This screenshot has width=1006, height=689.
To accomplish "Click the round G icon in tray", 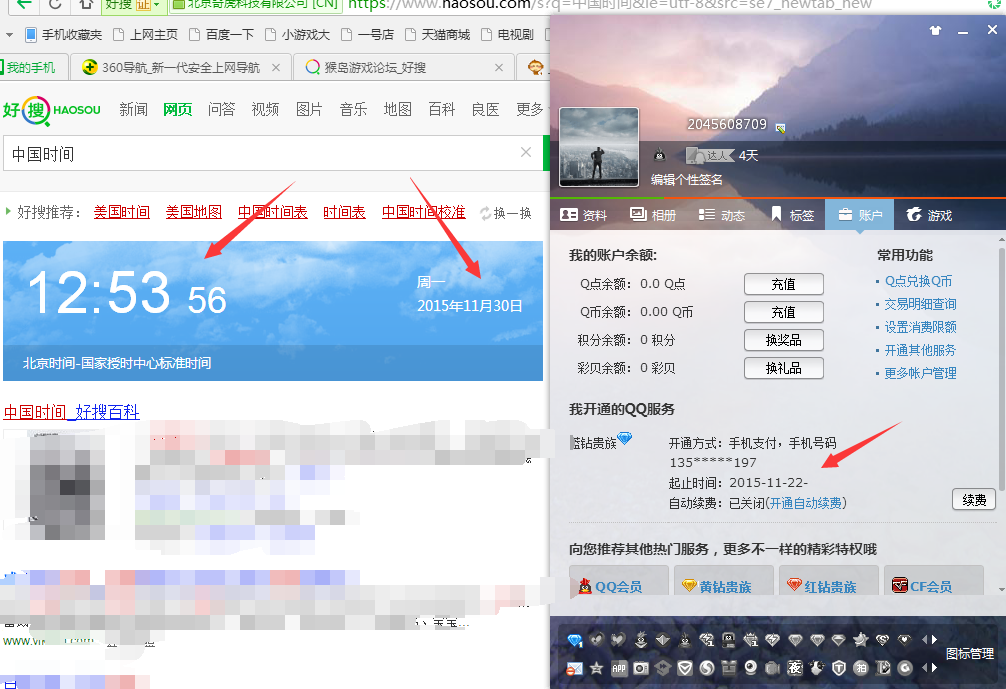I will click(x=905, y=668).
